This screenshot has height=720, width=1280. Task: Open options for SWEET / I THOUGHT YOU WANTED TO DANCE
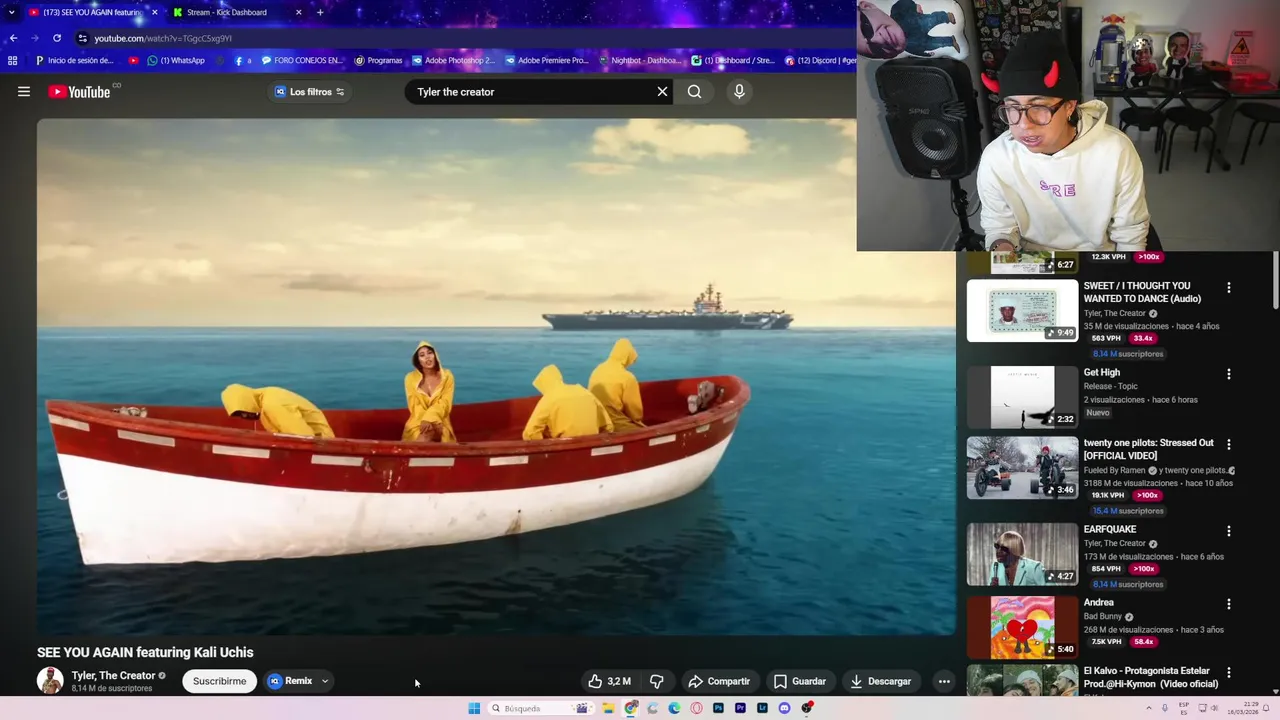pyautogui.click(x=1229, y=288)
